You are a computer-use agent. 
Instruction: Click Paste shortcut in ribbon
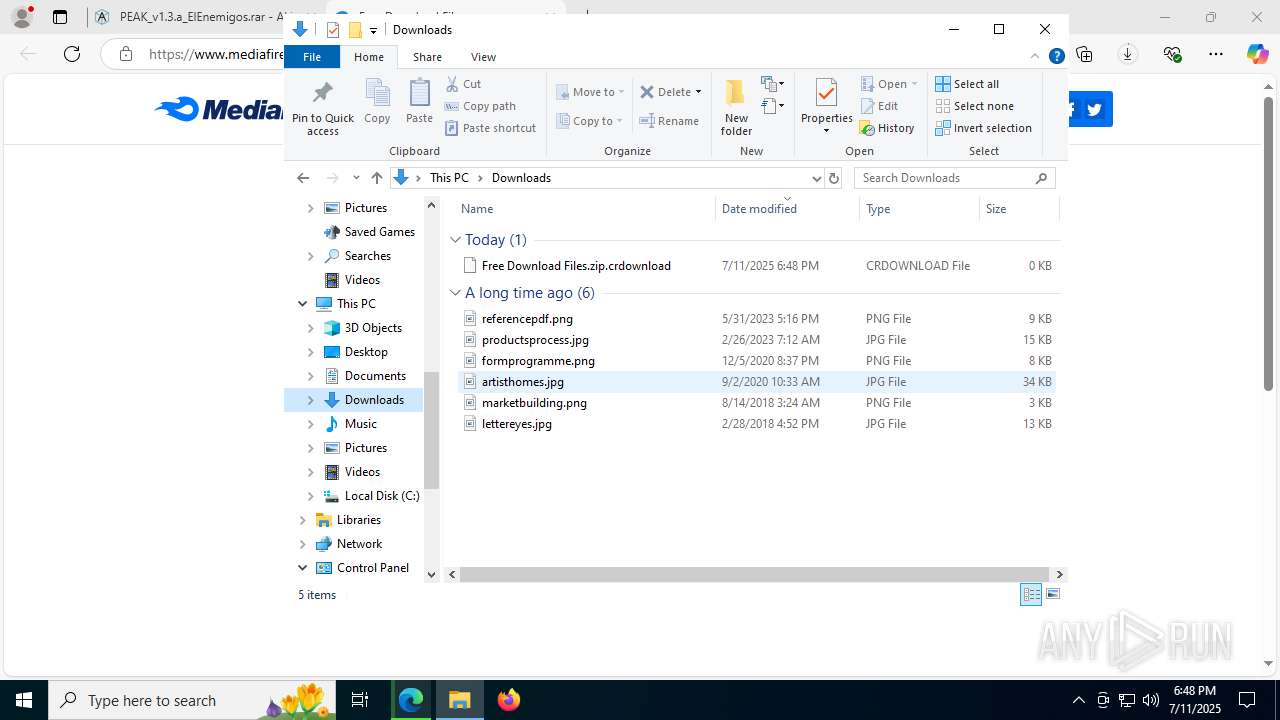point(490,128)
